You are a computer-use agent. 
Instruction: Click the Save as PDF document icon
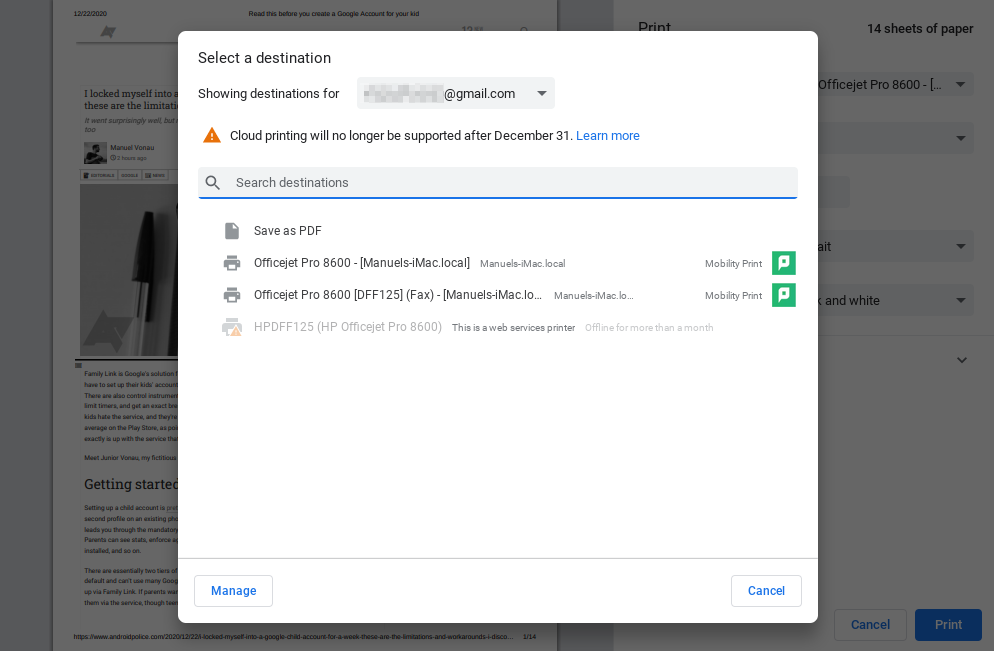click(232, 231)
